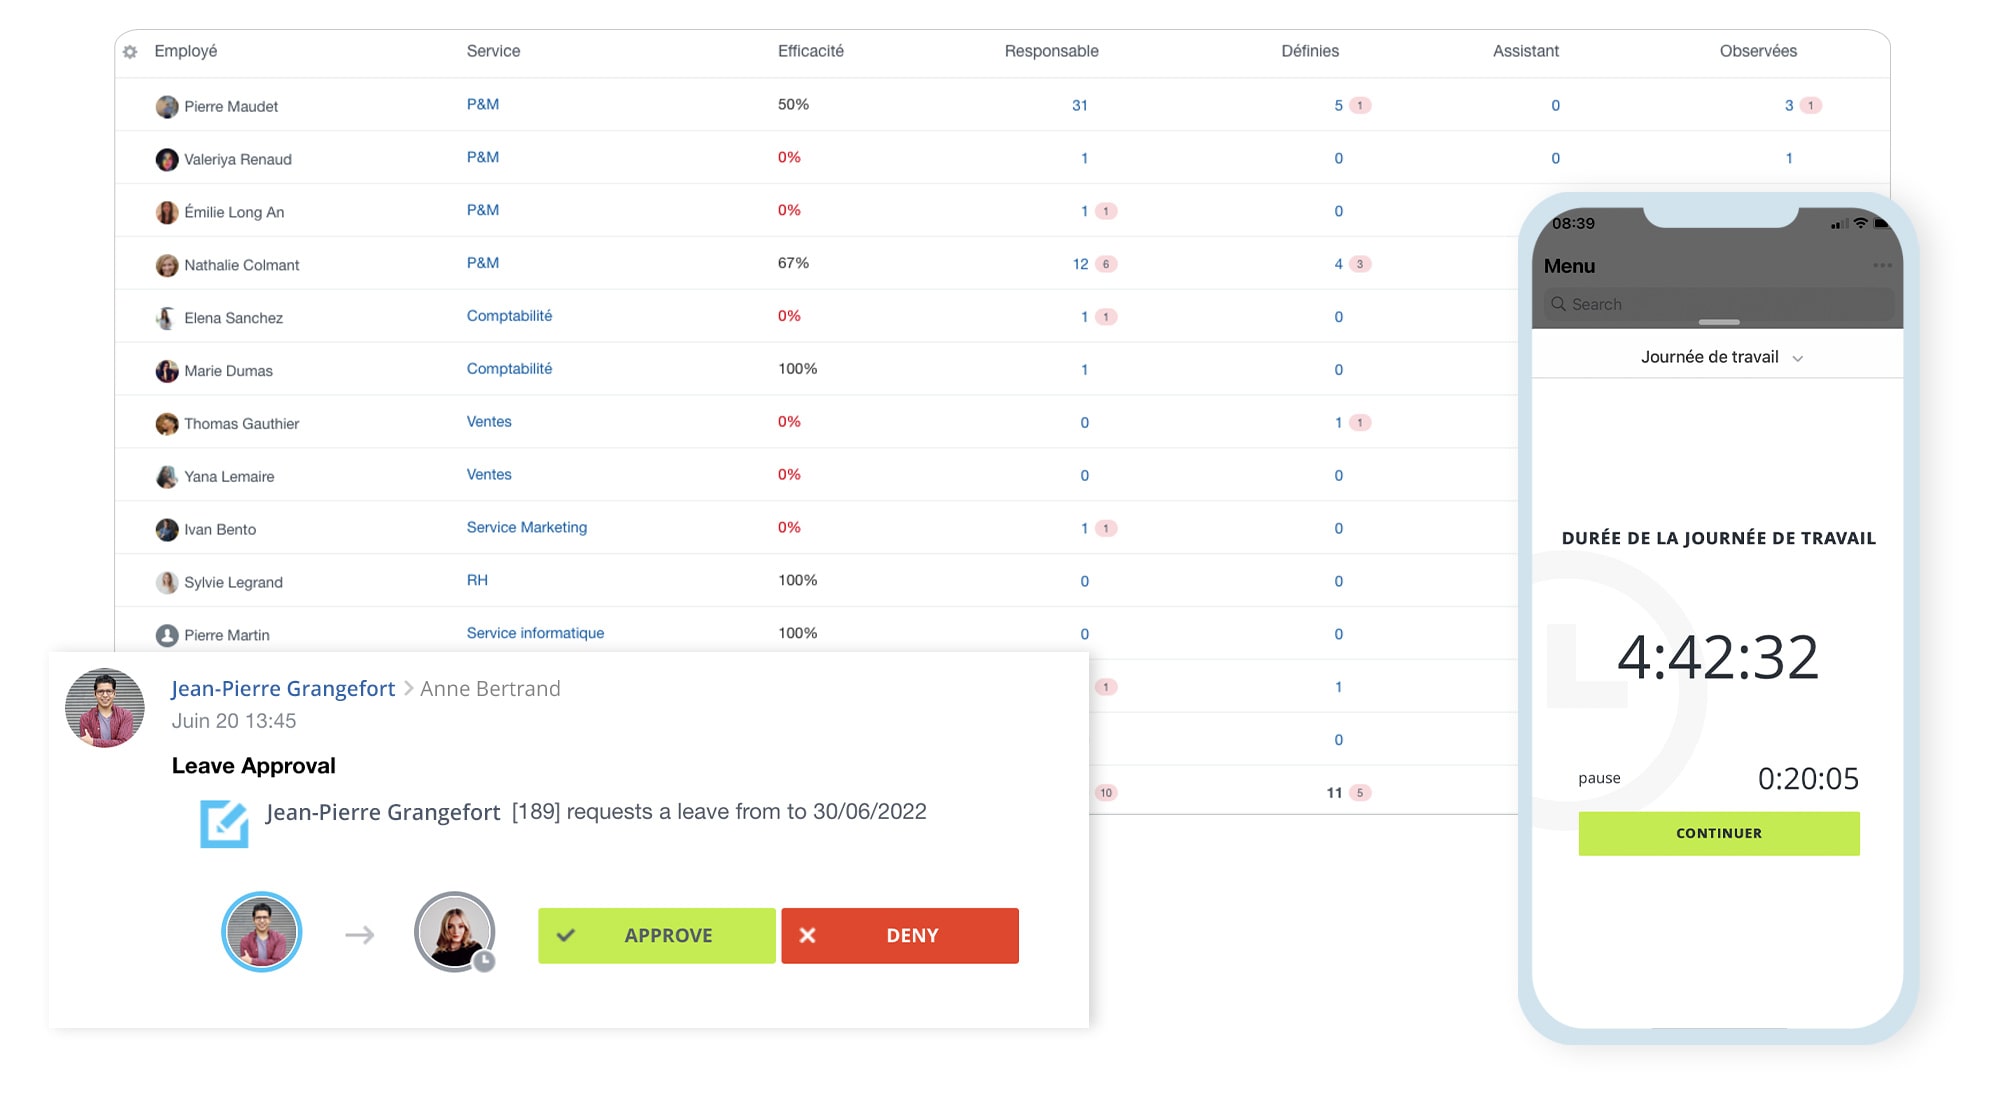Click Jean-Pierre Grangefort's large profile photo

point(105,708)
